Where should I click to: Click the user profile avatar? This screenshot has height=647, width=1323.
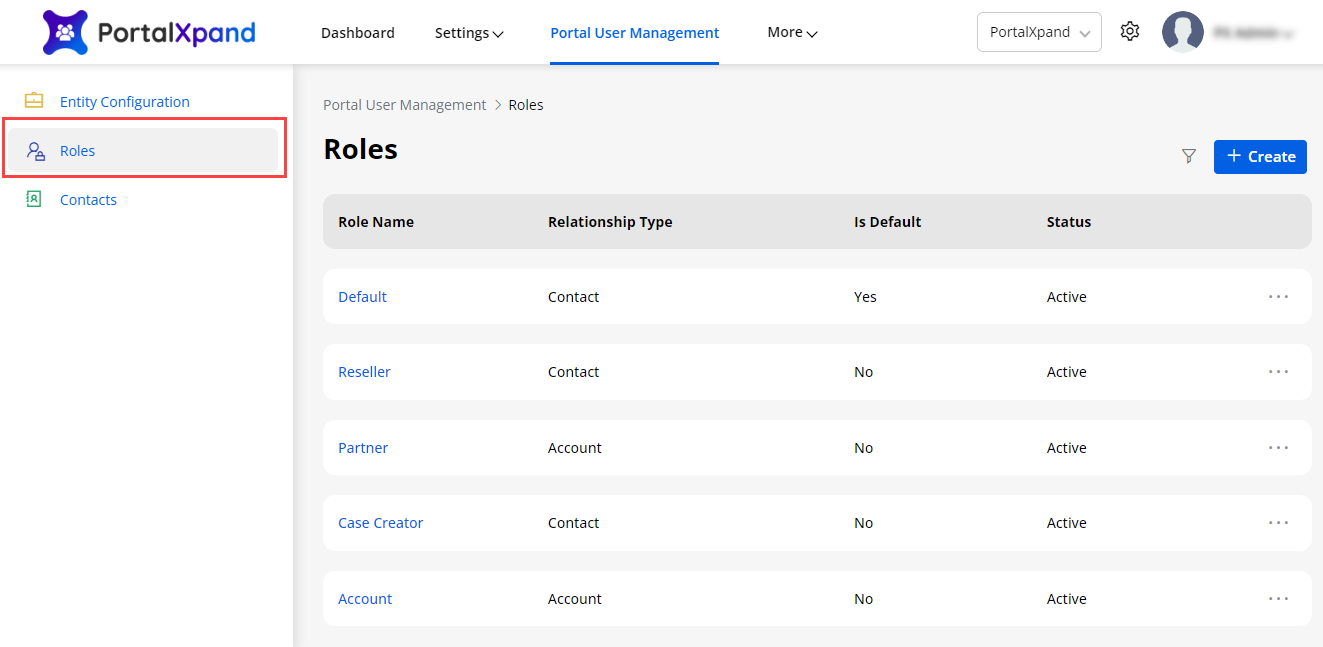(1182, 32)
